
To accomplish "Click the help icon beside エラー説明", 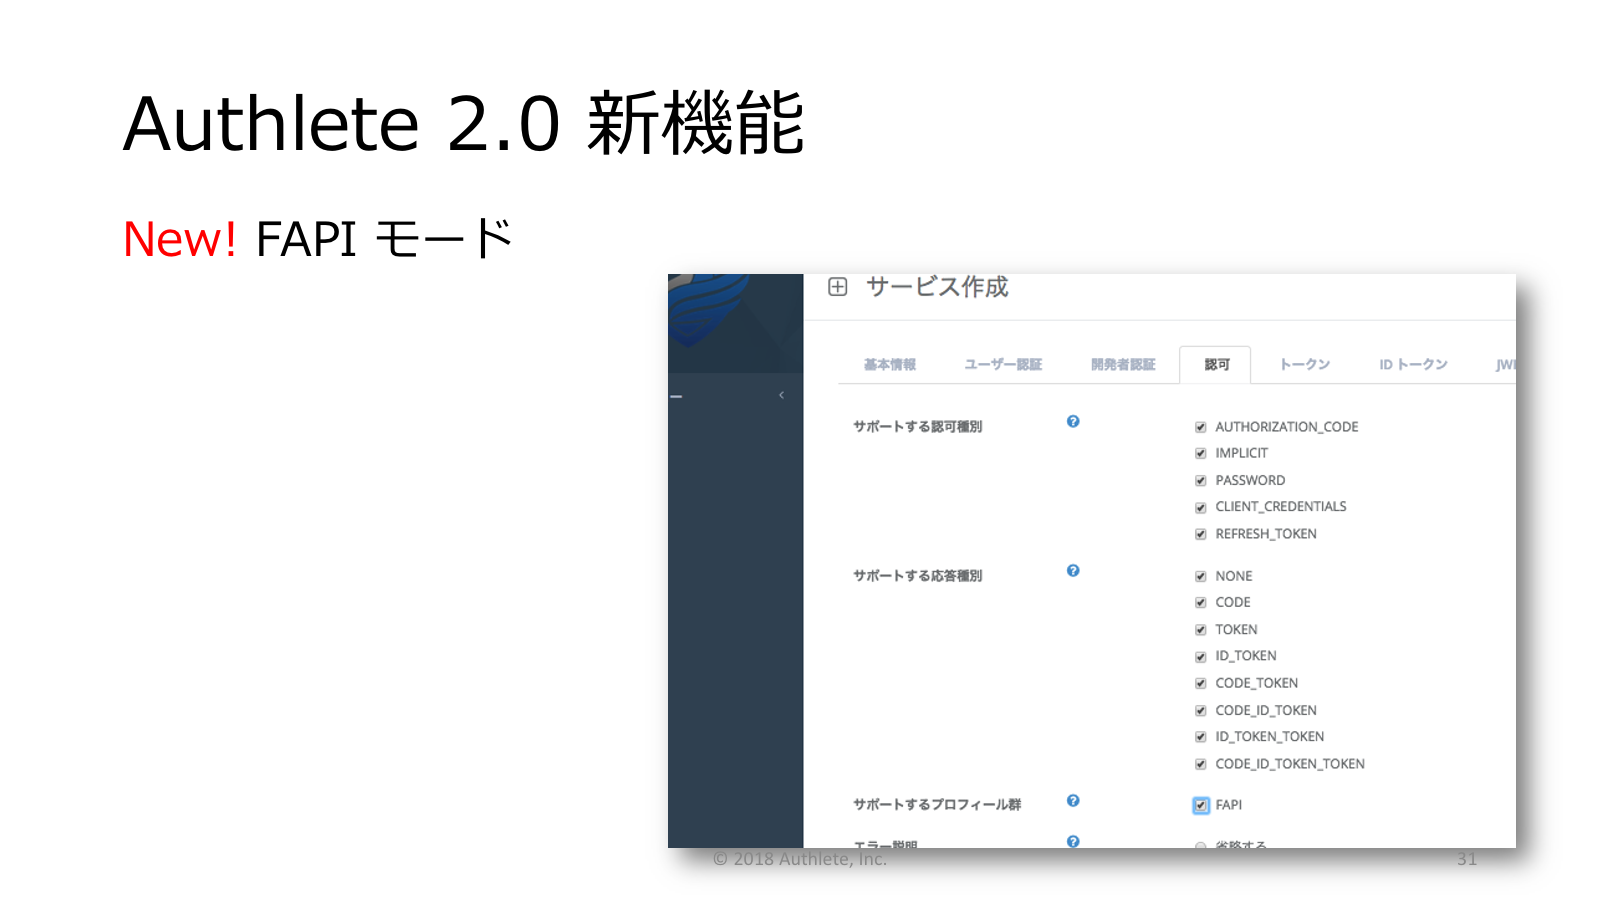I will click(x=1073, y=842).
